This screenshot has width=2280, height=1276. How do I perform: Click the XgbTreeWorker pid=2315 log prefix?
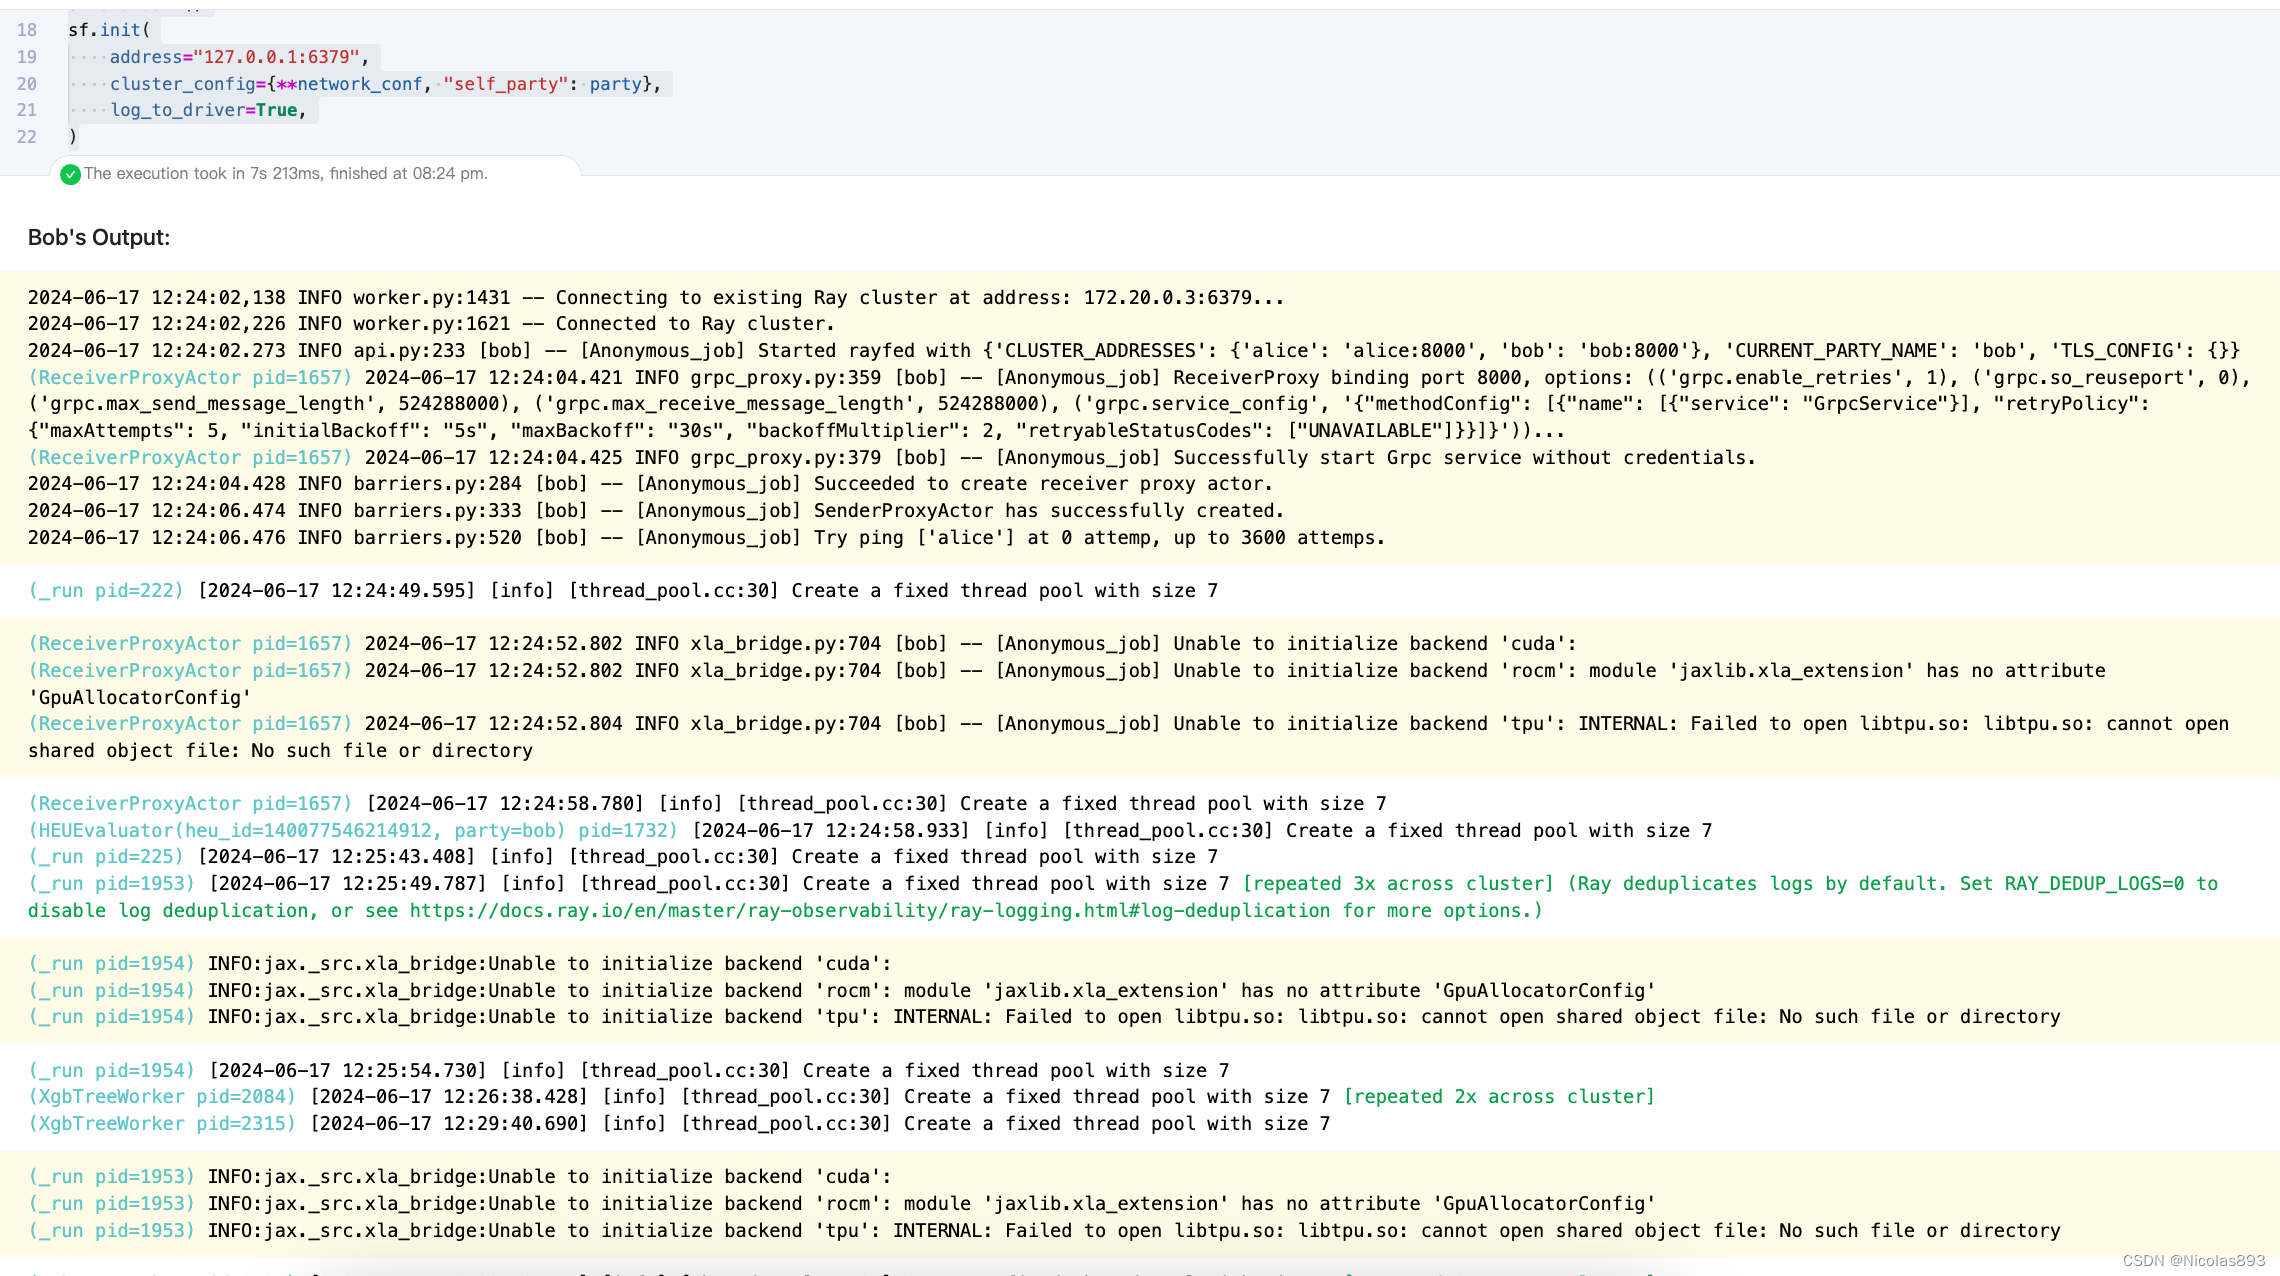click(162, 1124)
